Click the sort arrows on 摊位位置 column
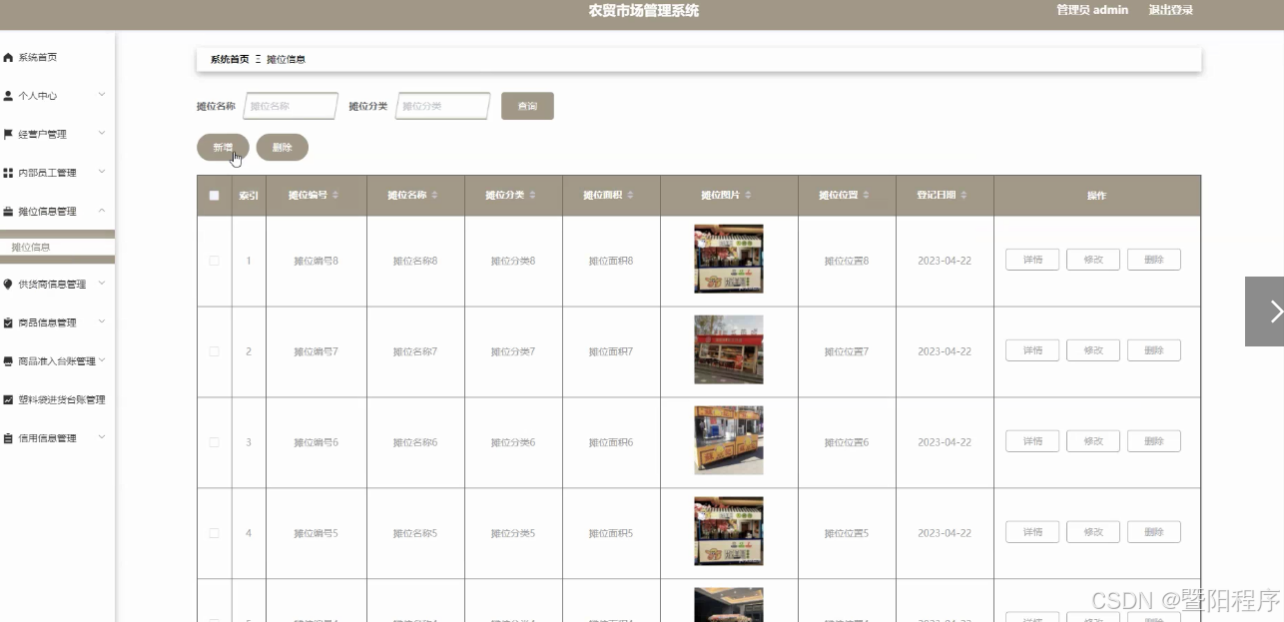 coord(866,195)
